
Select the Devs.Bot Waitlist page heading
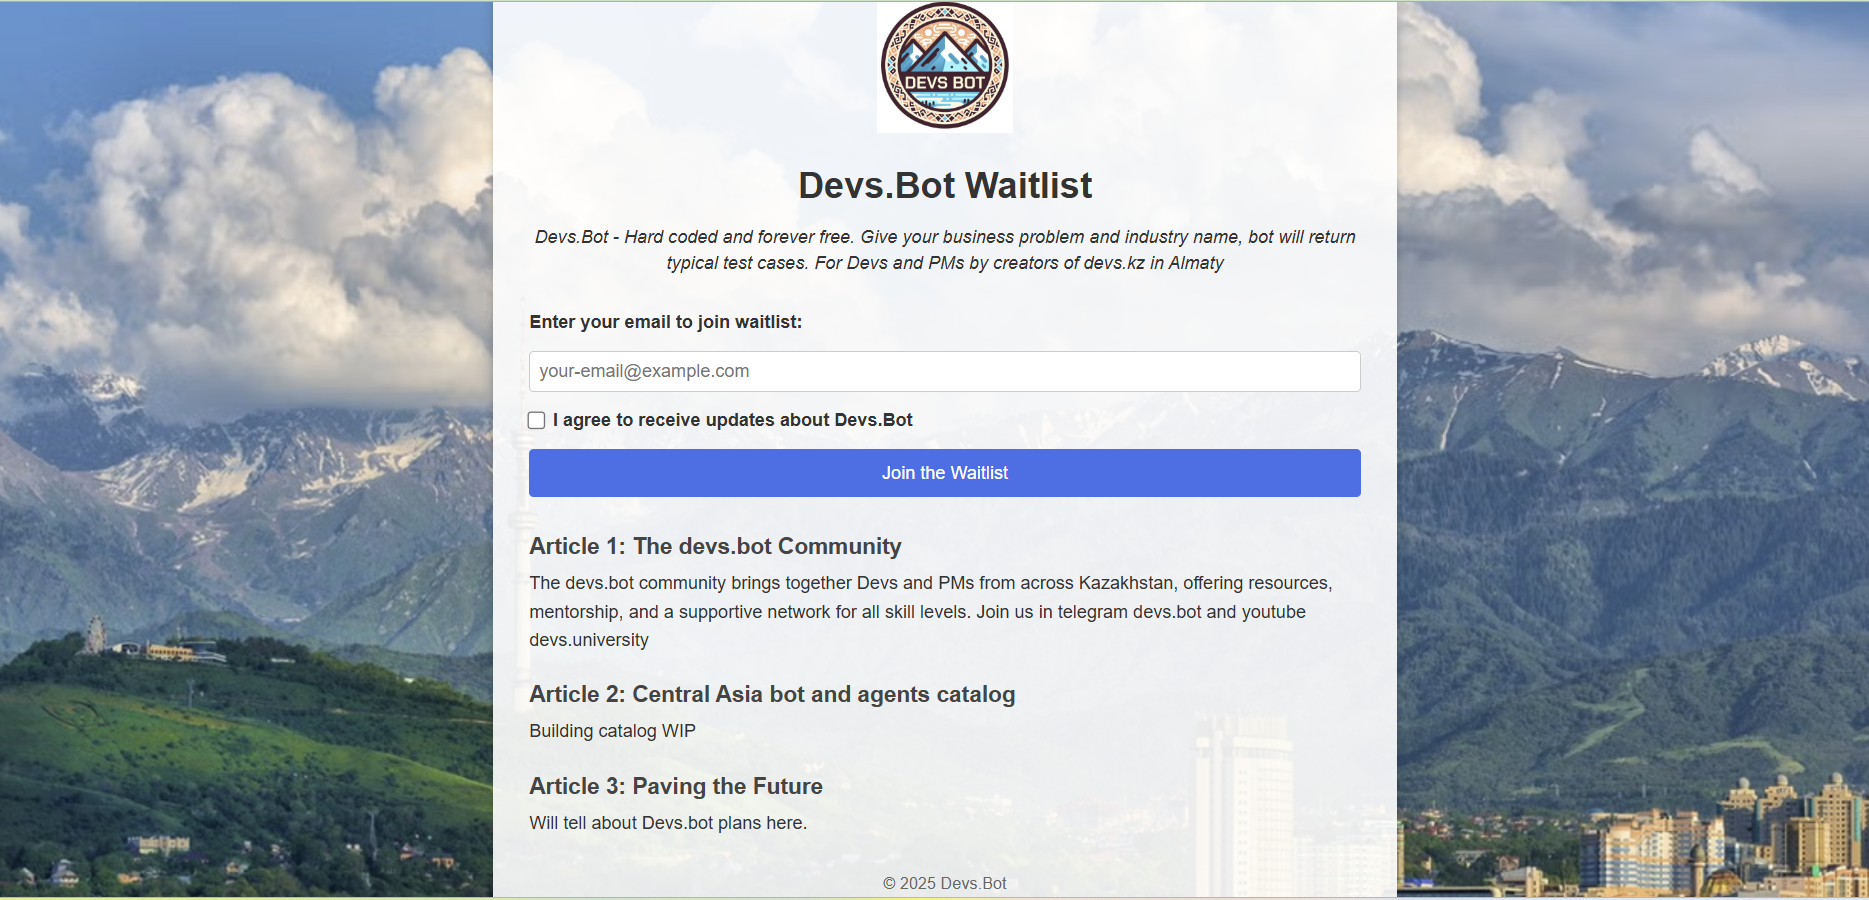[x=945, y=186]
